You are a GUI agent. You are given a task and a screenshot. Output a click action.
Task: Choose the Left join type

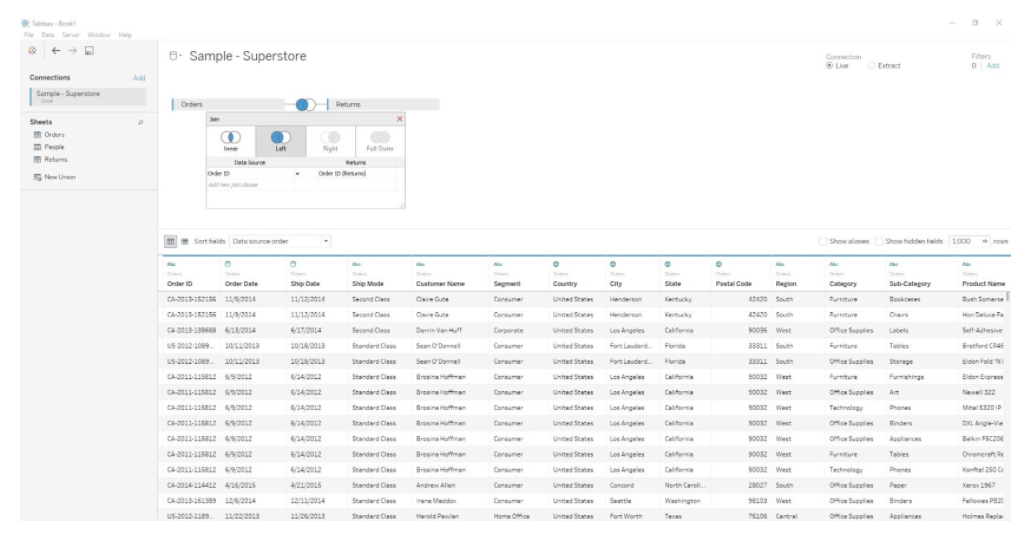[281, 140]
